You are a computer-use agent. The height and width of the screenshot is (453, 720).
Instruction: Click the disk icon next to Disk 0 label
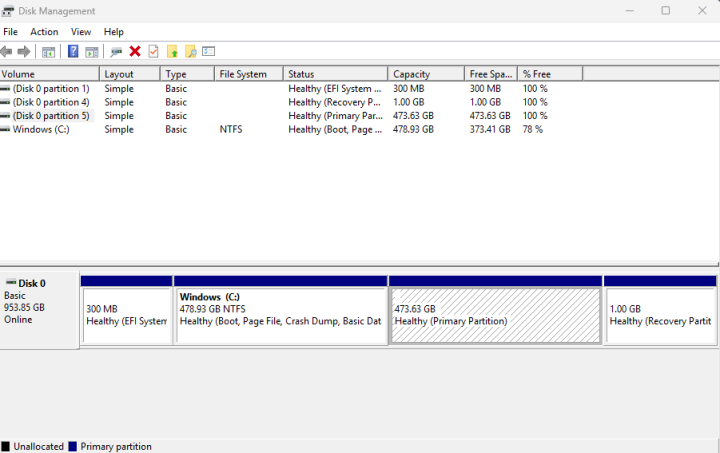[11, 282]
